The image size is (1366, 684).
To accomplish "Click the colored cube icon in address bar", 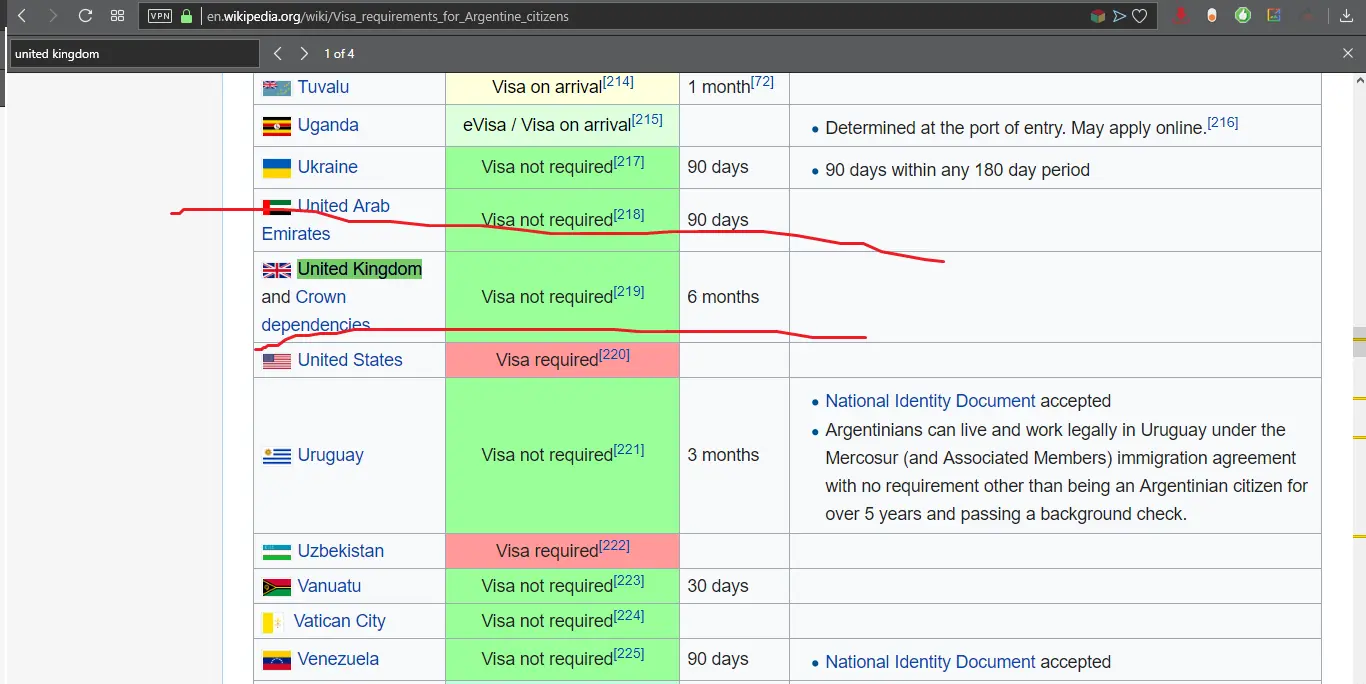I will coord(1098,16).
